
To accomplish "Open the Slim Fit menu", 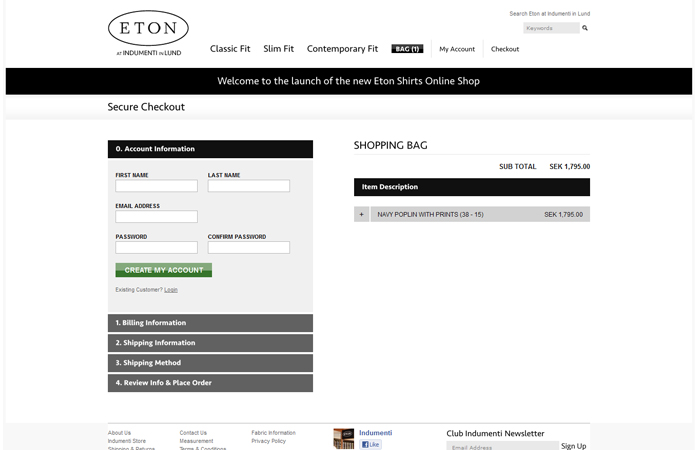I will (x=279, y=49).
